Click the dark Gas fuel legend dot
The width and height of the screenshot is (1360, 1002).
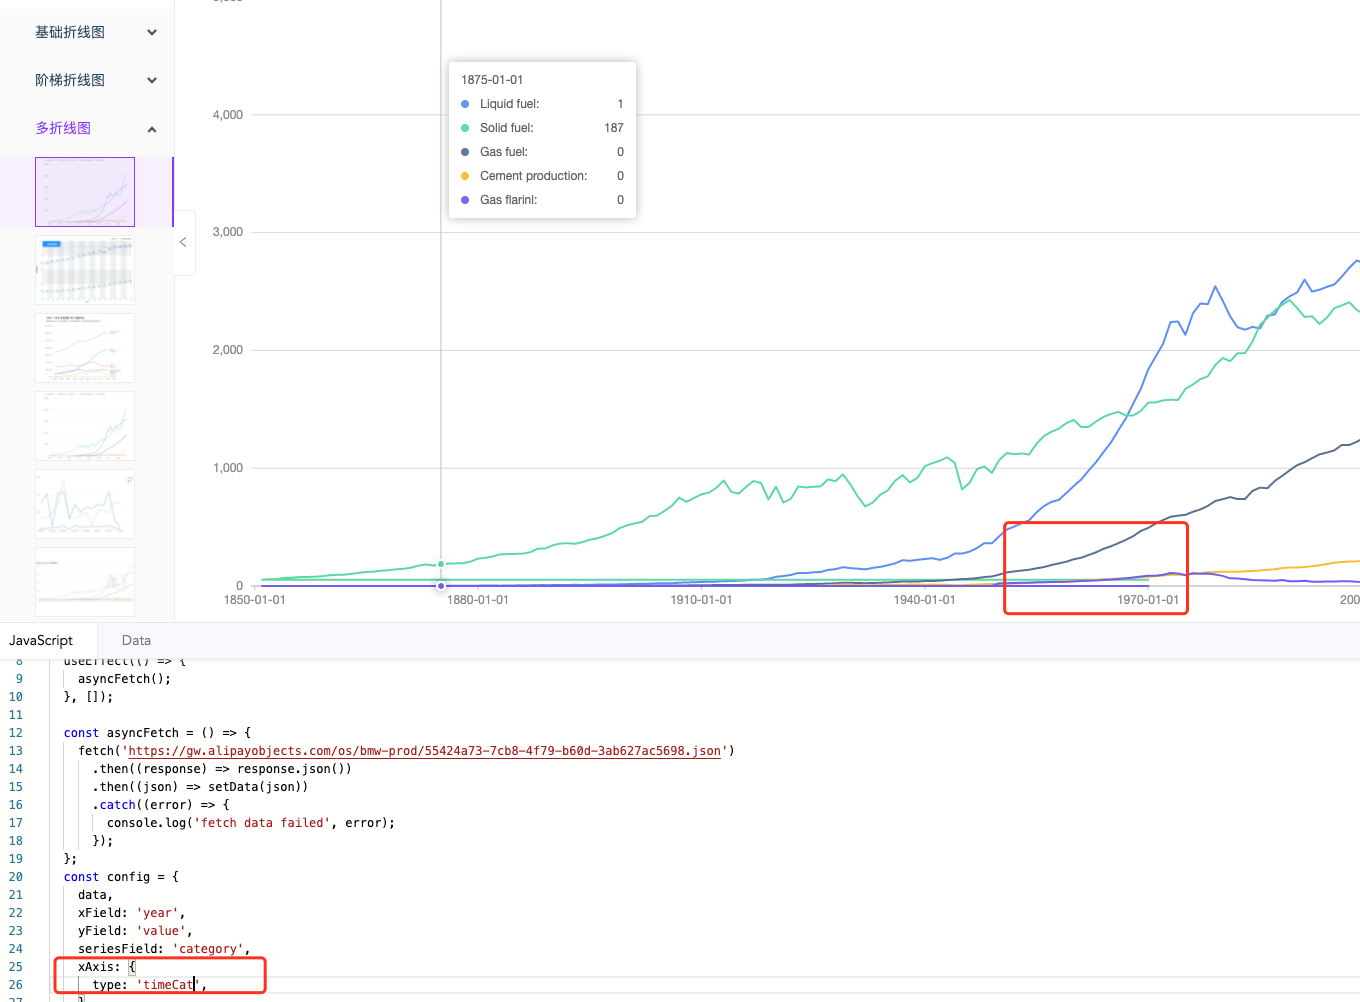point(464,151)
